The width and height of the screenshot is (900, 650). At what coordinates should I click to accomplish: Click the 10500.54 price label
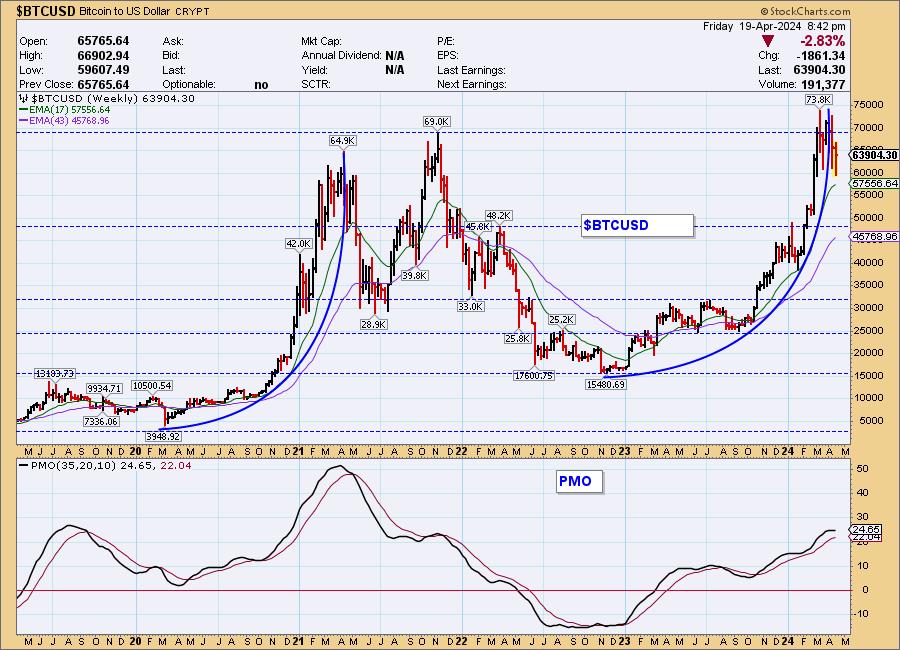[152, 386]
